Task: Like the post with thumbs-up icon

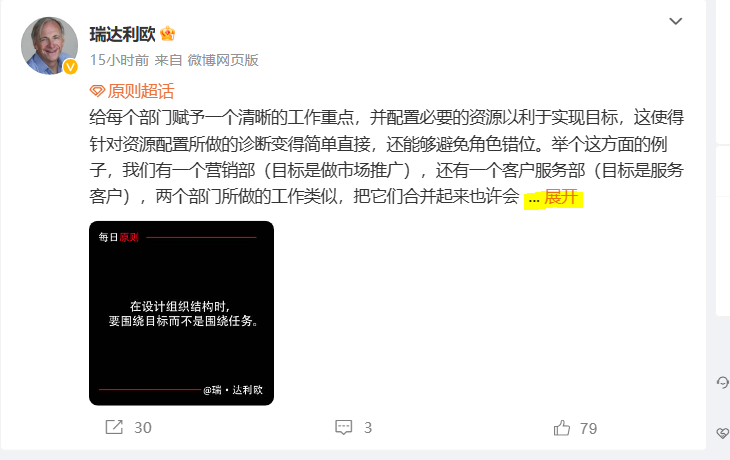Action: (x=561, y=427)
